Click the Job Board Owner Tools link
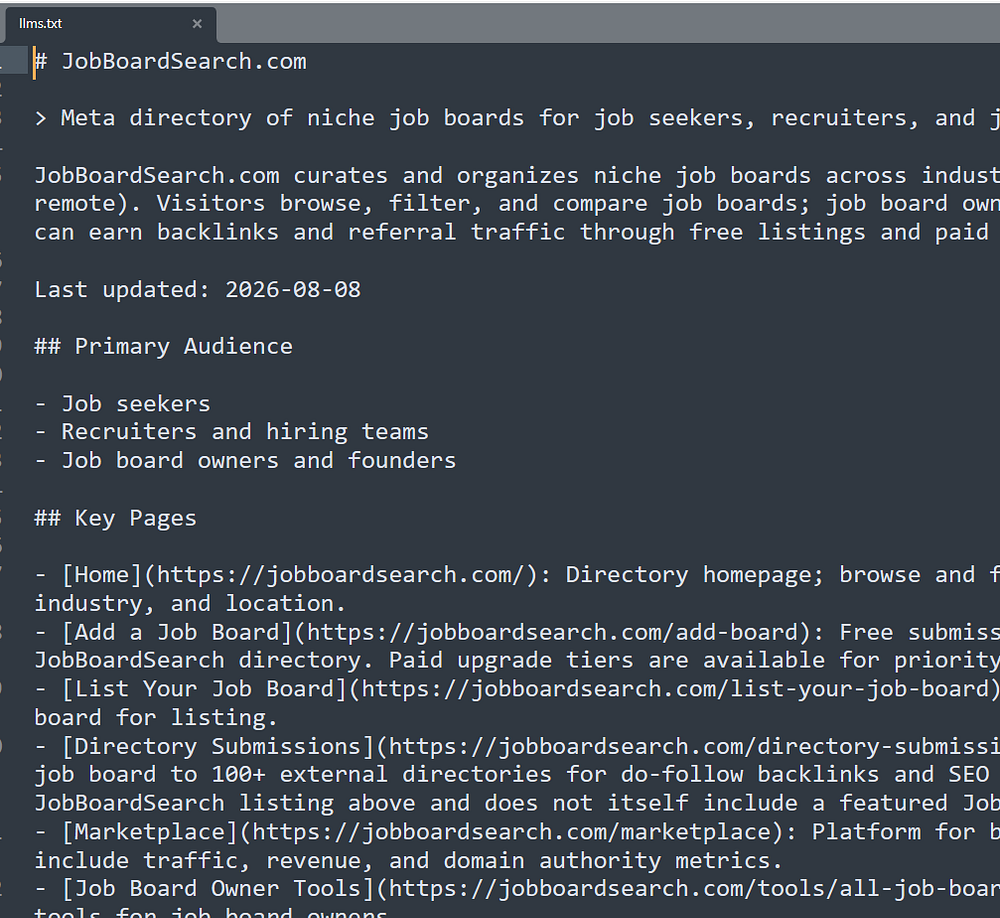The image size is (1000, 918). click(x=531, y=889)
